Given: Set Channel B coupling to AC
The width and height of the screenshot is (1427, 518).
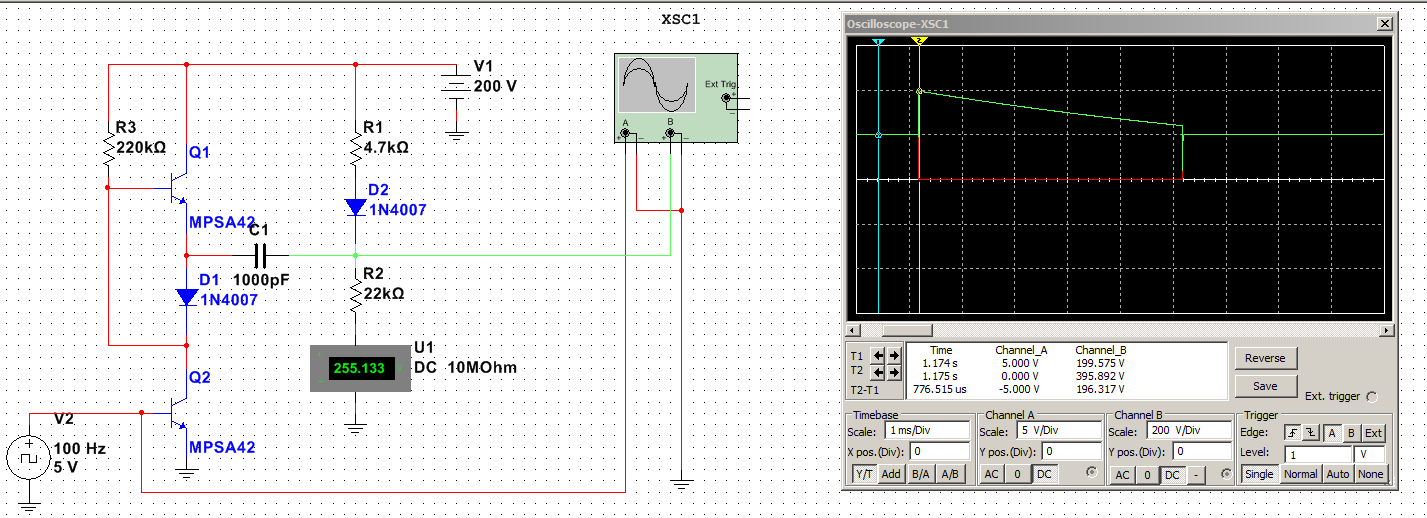Looking at the screenshot, I should [x=1122, y=474].
